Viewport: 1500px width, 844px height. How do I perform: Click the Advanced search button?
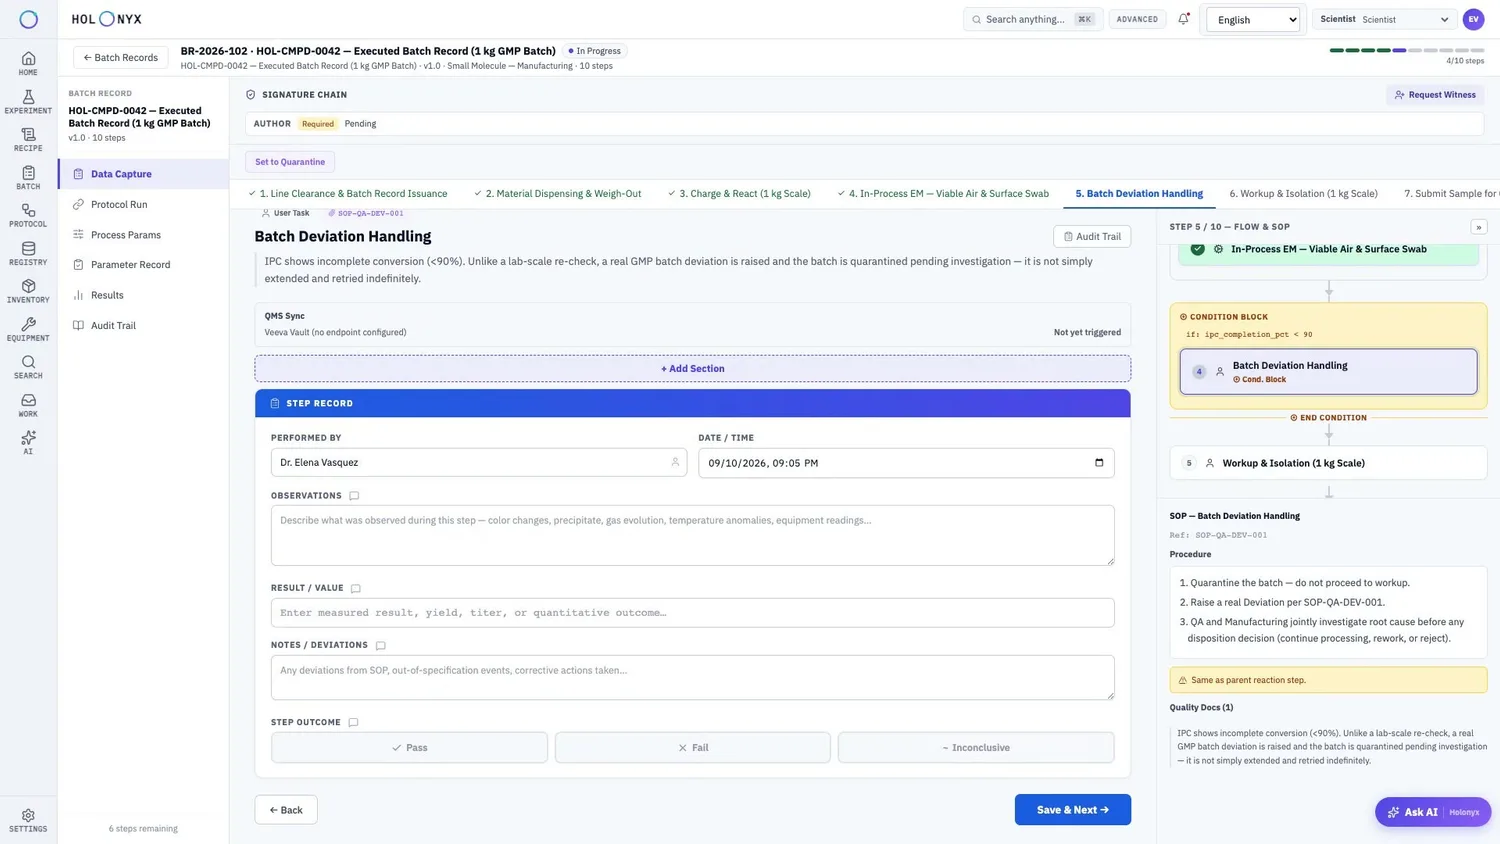[x=1137, y=19]
